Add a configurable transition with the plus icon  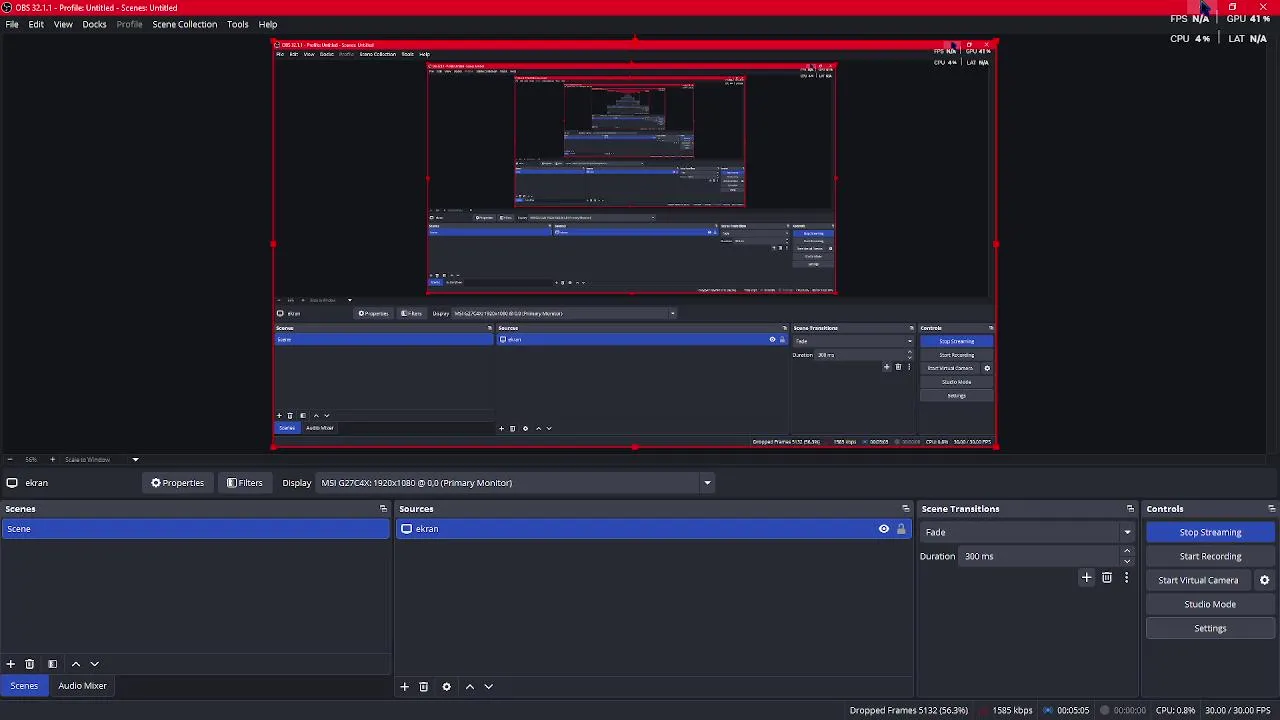point(1087,578)
